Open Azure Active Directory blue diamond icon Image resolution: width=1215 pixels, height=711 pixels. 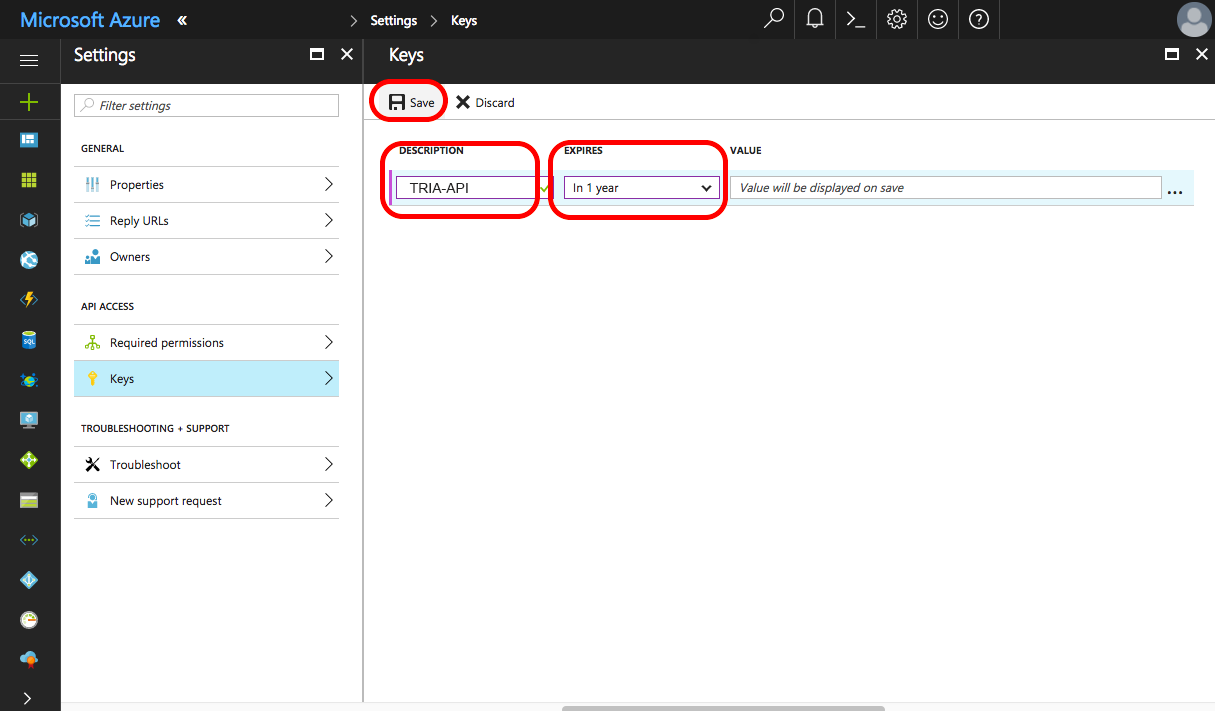point(29,580)
